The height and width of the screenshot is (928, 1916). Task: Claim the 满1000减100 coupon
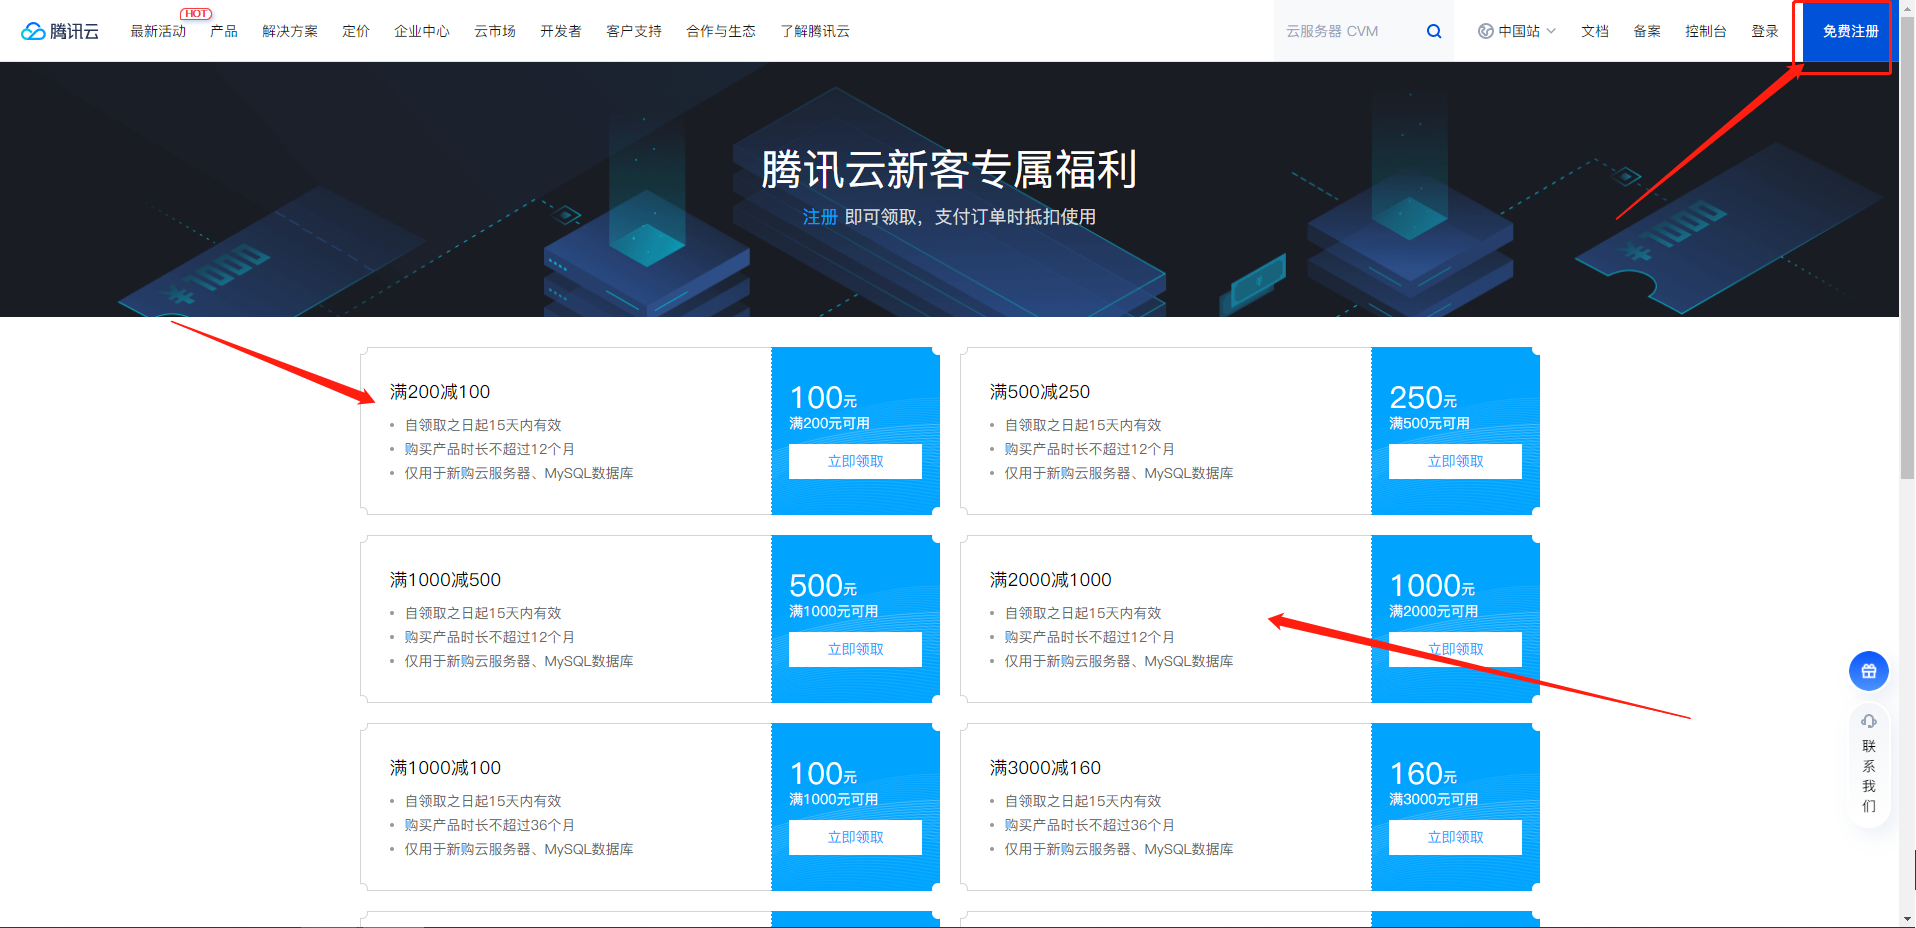pyautogui.click(x=855, y=837)
